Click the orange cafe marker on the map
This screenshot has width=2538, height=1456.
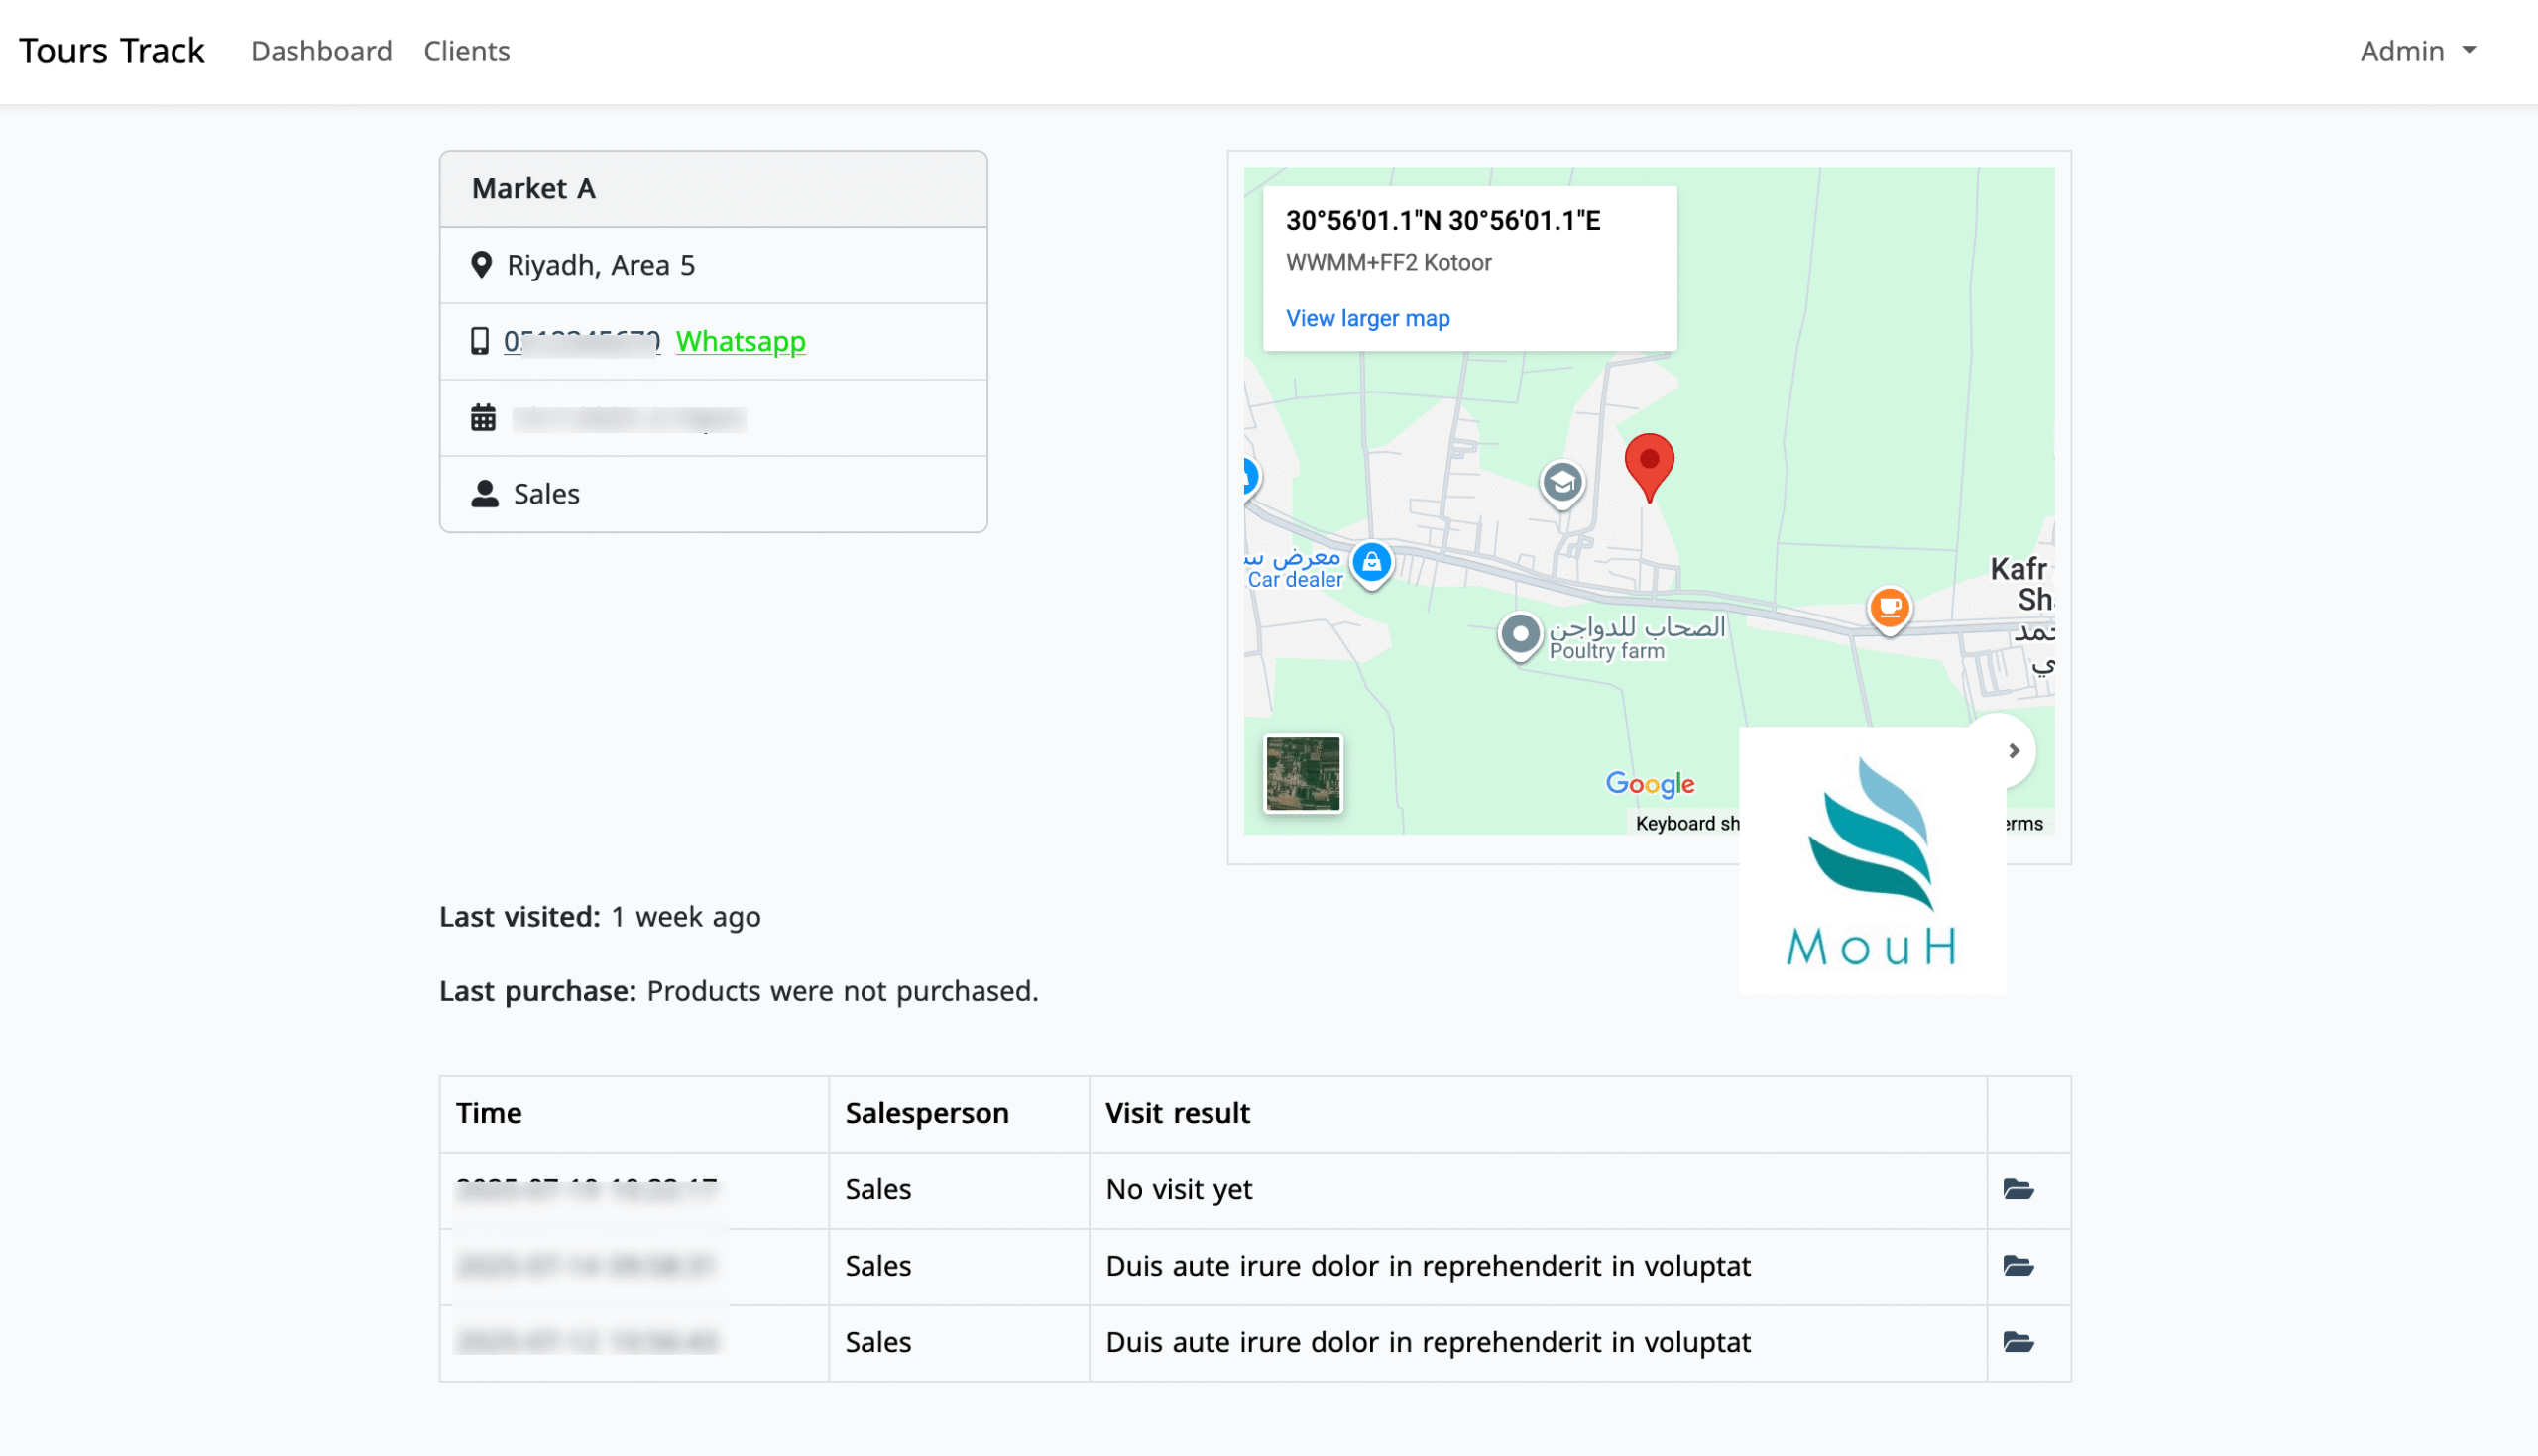1889,607
